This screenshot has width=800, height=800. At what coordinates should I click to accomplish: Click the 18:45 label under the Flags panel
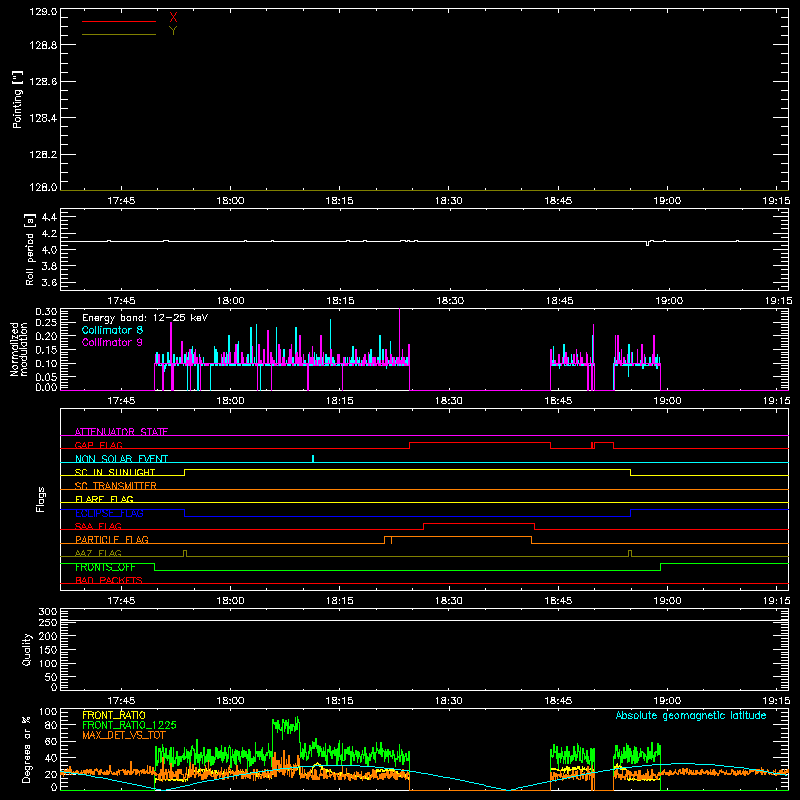[x=558, y=601]
